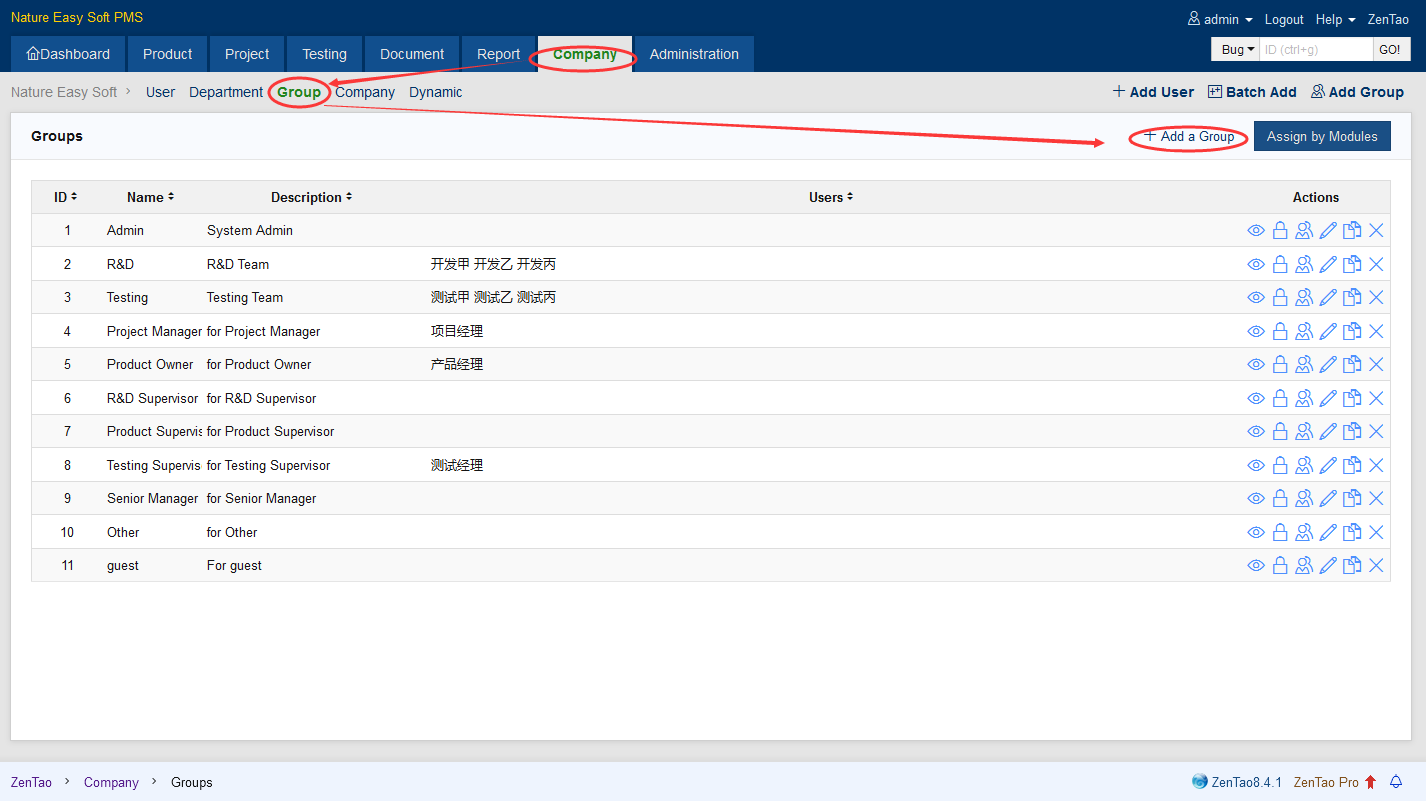Open the Help dropdown menu
1426x801 pixels.
click(1335, 20)
